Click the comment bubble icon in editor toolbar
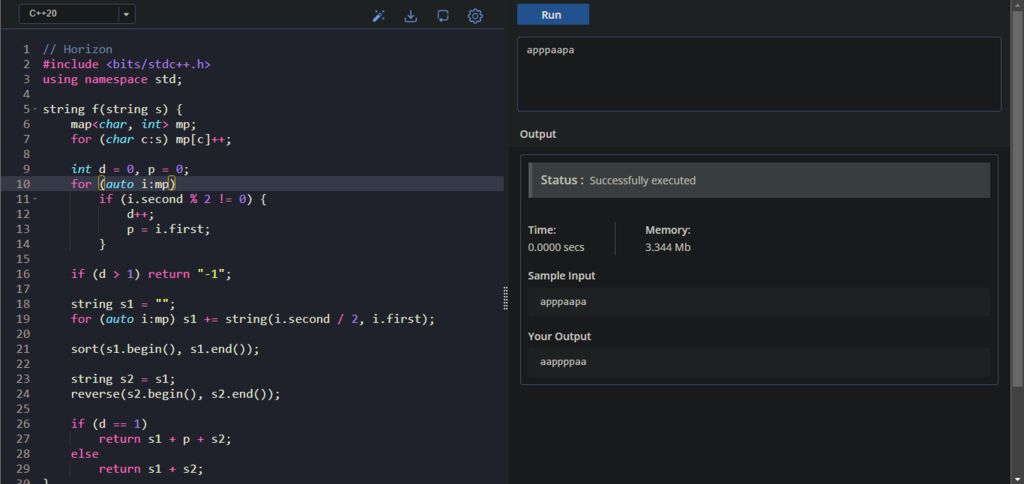Viewport: 1024px width, 484px height. click(x=443, y=16)
